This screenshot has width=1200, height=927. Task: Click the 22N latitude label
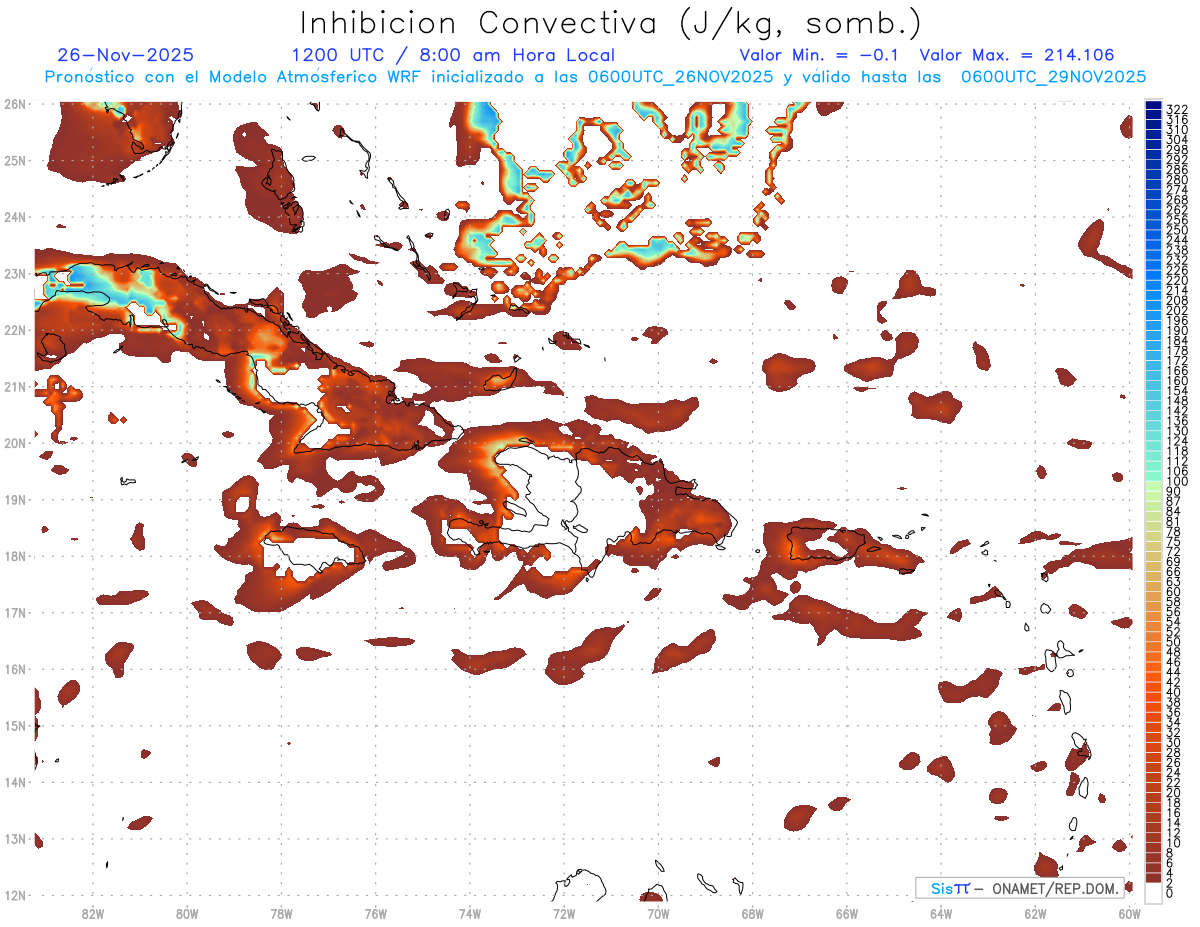click(x=15, y=330)
